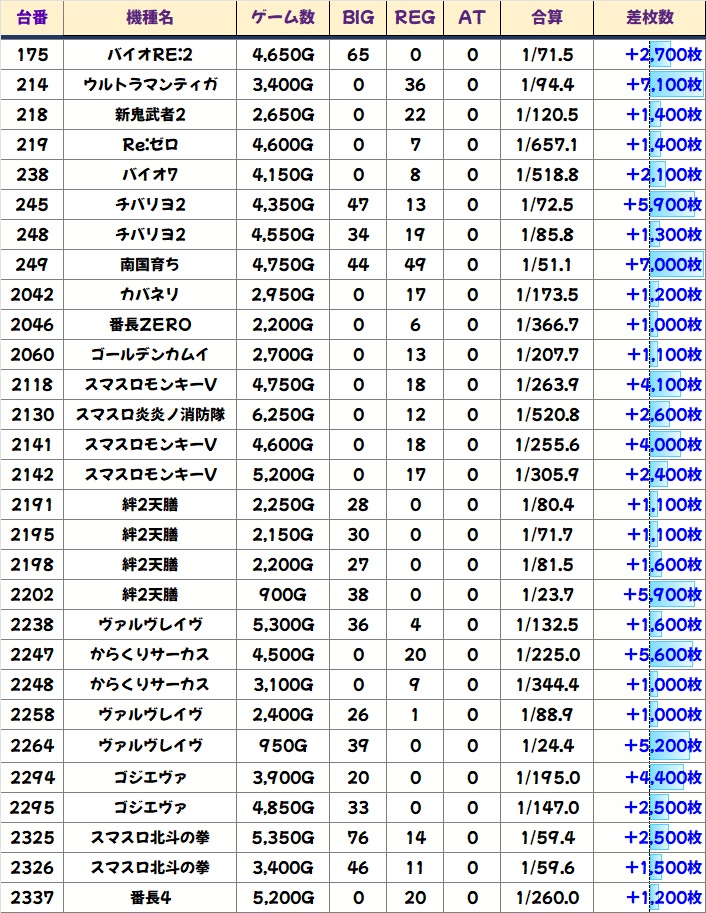Click the 6,250G game count cell
The image size is (706, 913).
coord(283,415)
